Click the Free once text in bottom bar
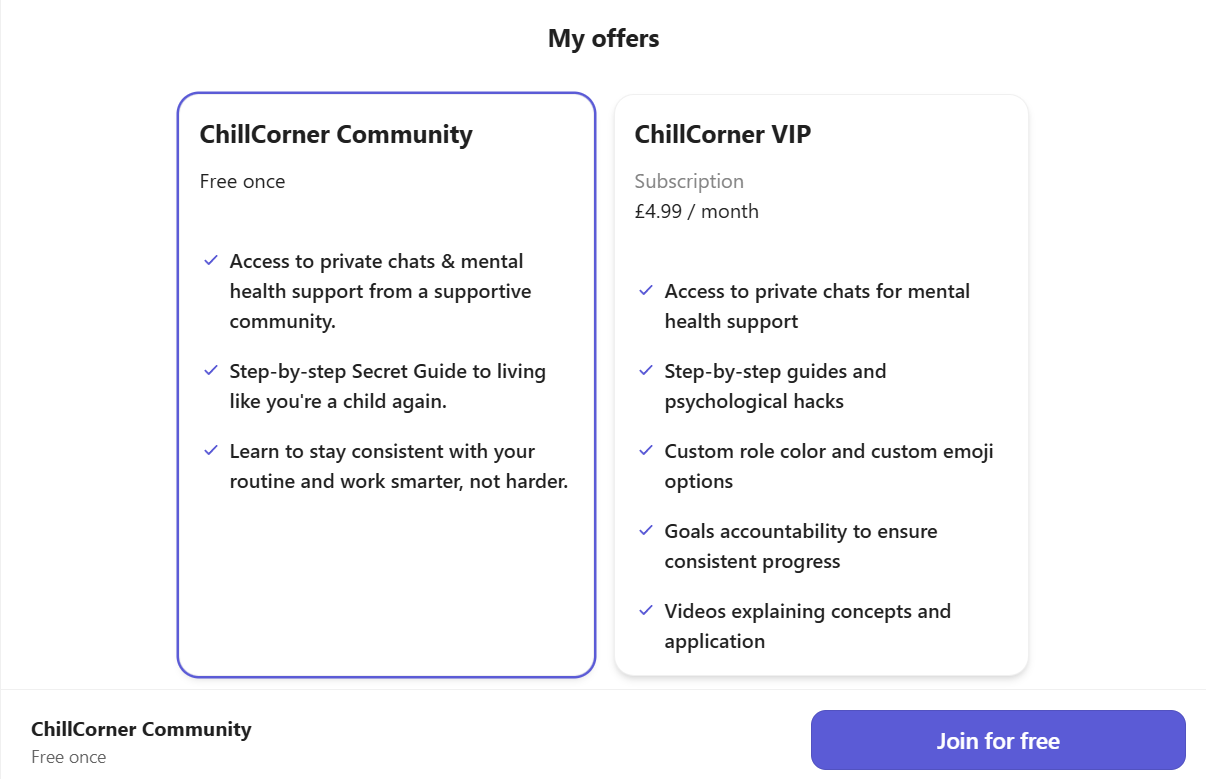1206x779 pixels. pos(68,757)
